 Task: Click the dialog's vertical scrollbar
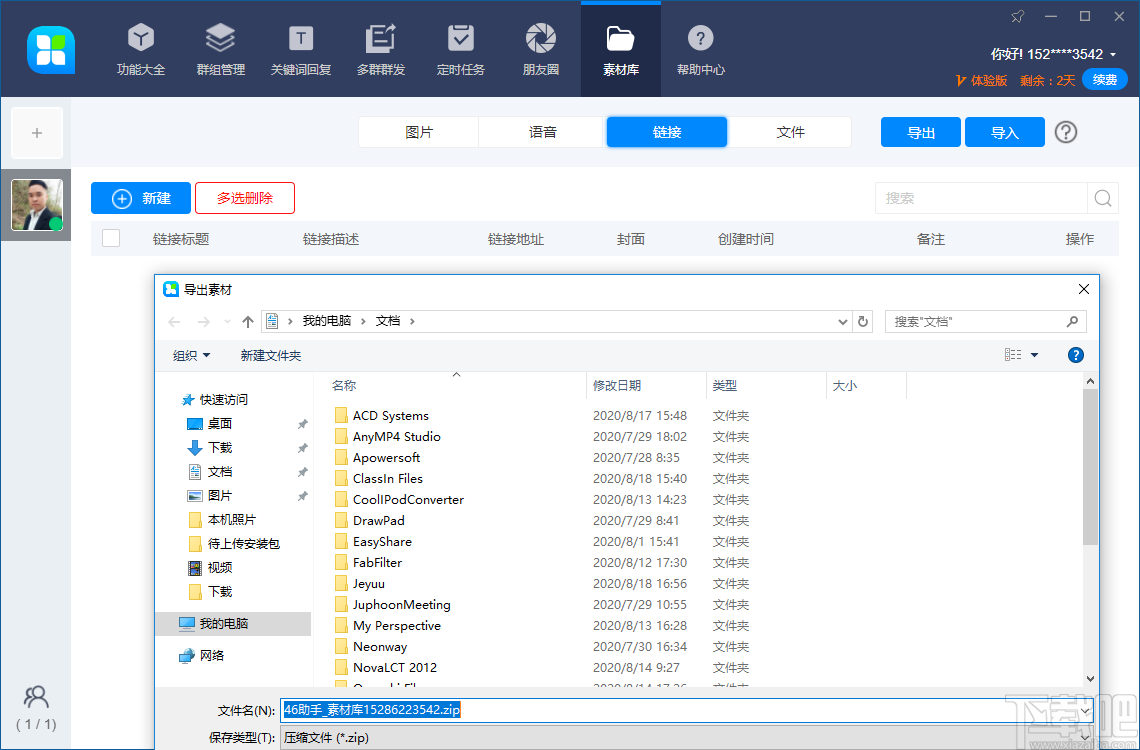coord(1090,467)
